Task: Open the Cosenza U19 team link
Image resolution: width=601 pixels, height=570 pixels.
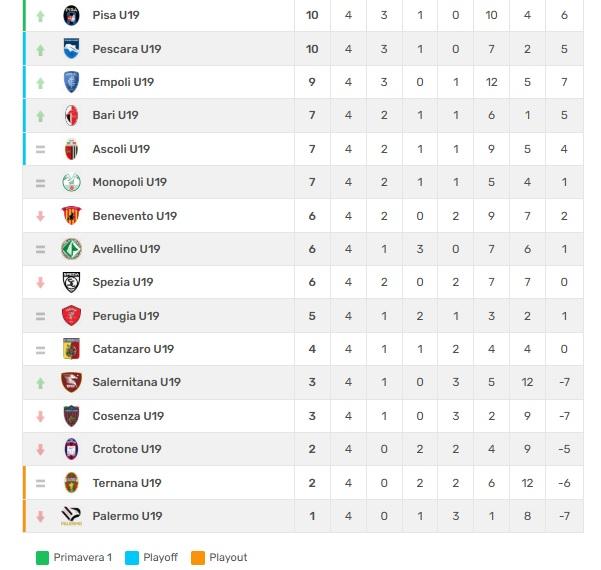Action: [x=128, y=416]
